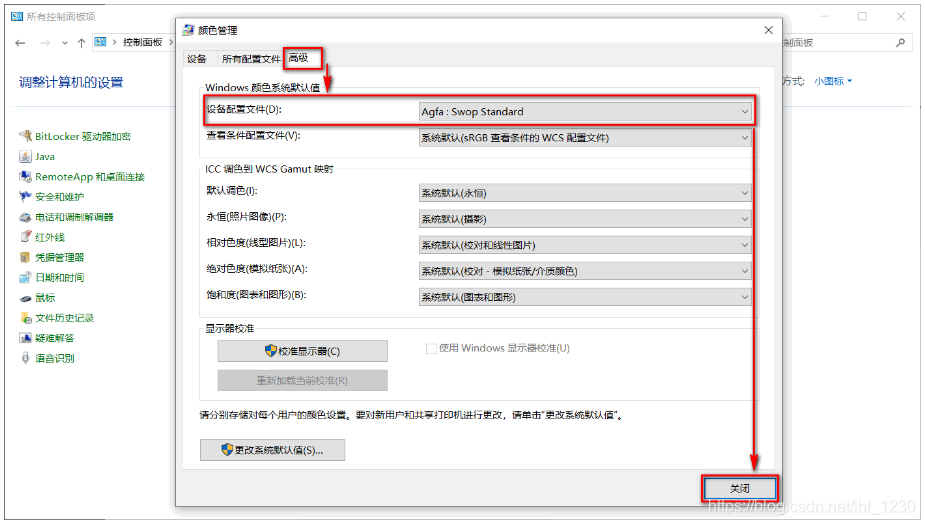Click the 电话和调制解调器 icon

click(25, 217)
